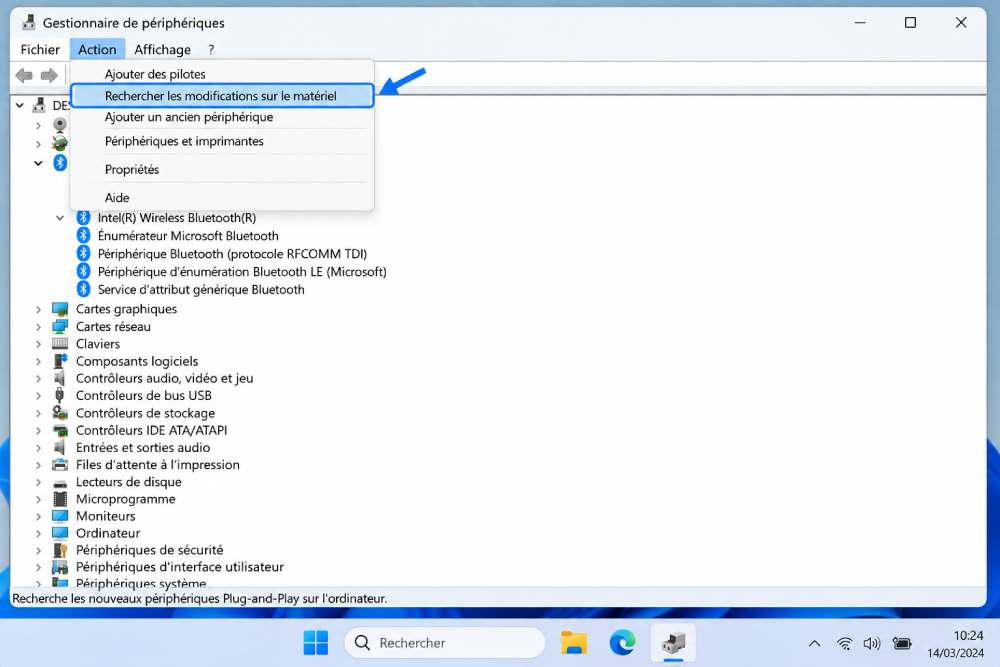Image resolution: width=1000 pixels, height=667 pixels.
Task: Click the Contrôleurs IDE ATA/ATAPI icon
Action: 60,430
